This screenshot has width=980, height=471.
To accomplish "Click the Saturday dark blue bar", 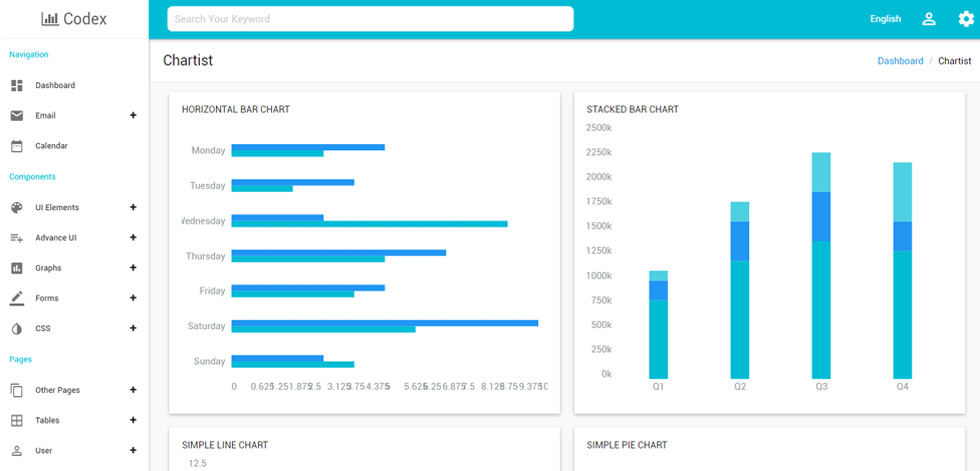I will (x=385, y=323).
